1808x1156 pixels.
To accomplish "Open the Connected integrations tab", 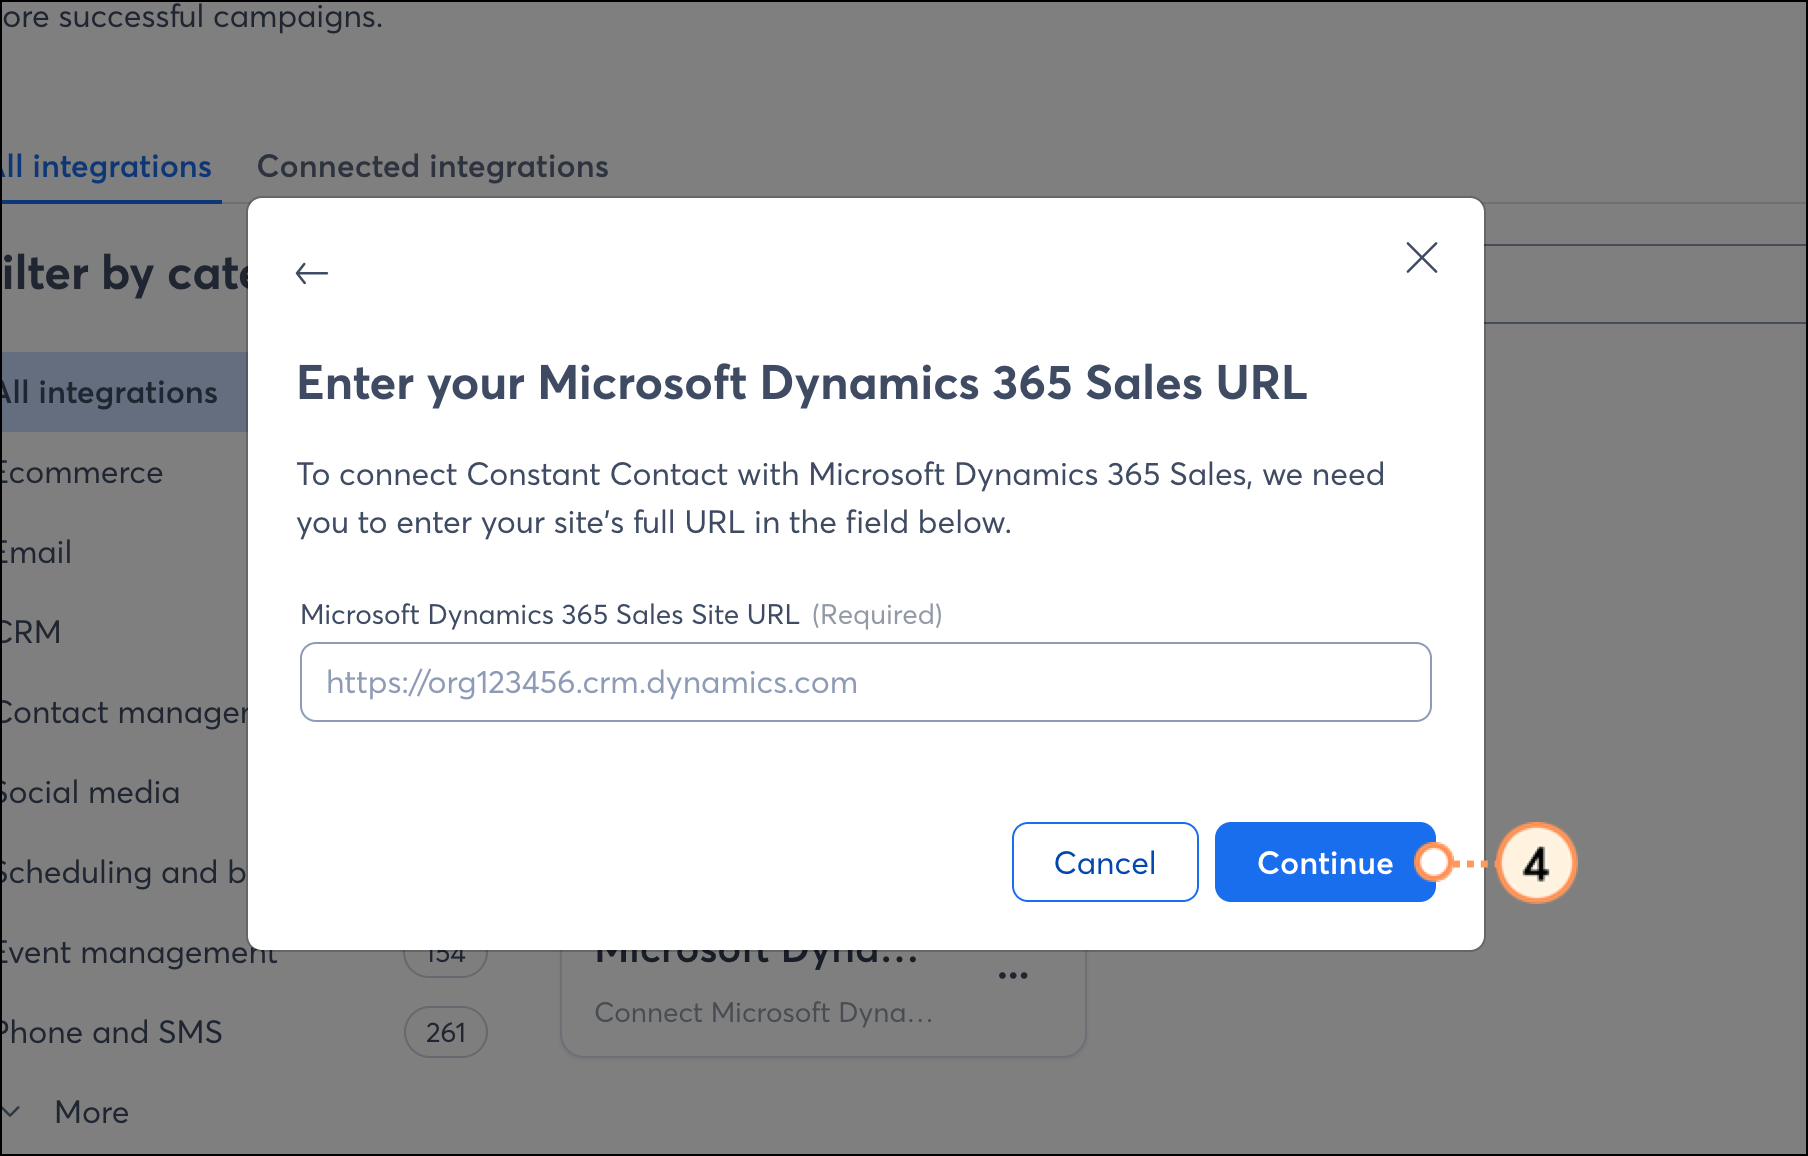I will point(432,166).
